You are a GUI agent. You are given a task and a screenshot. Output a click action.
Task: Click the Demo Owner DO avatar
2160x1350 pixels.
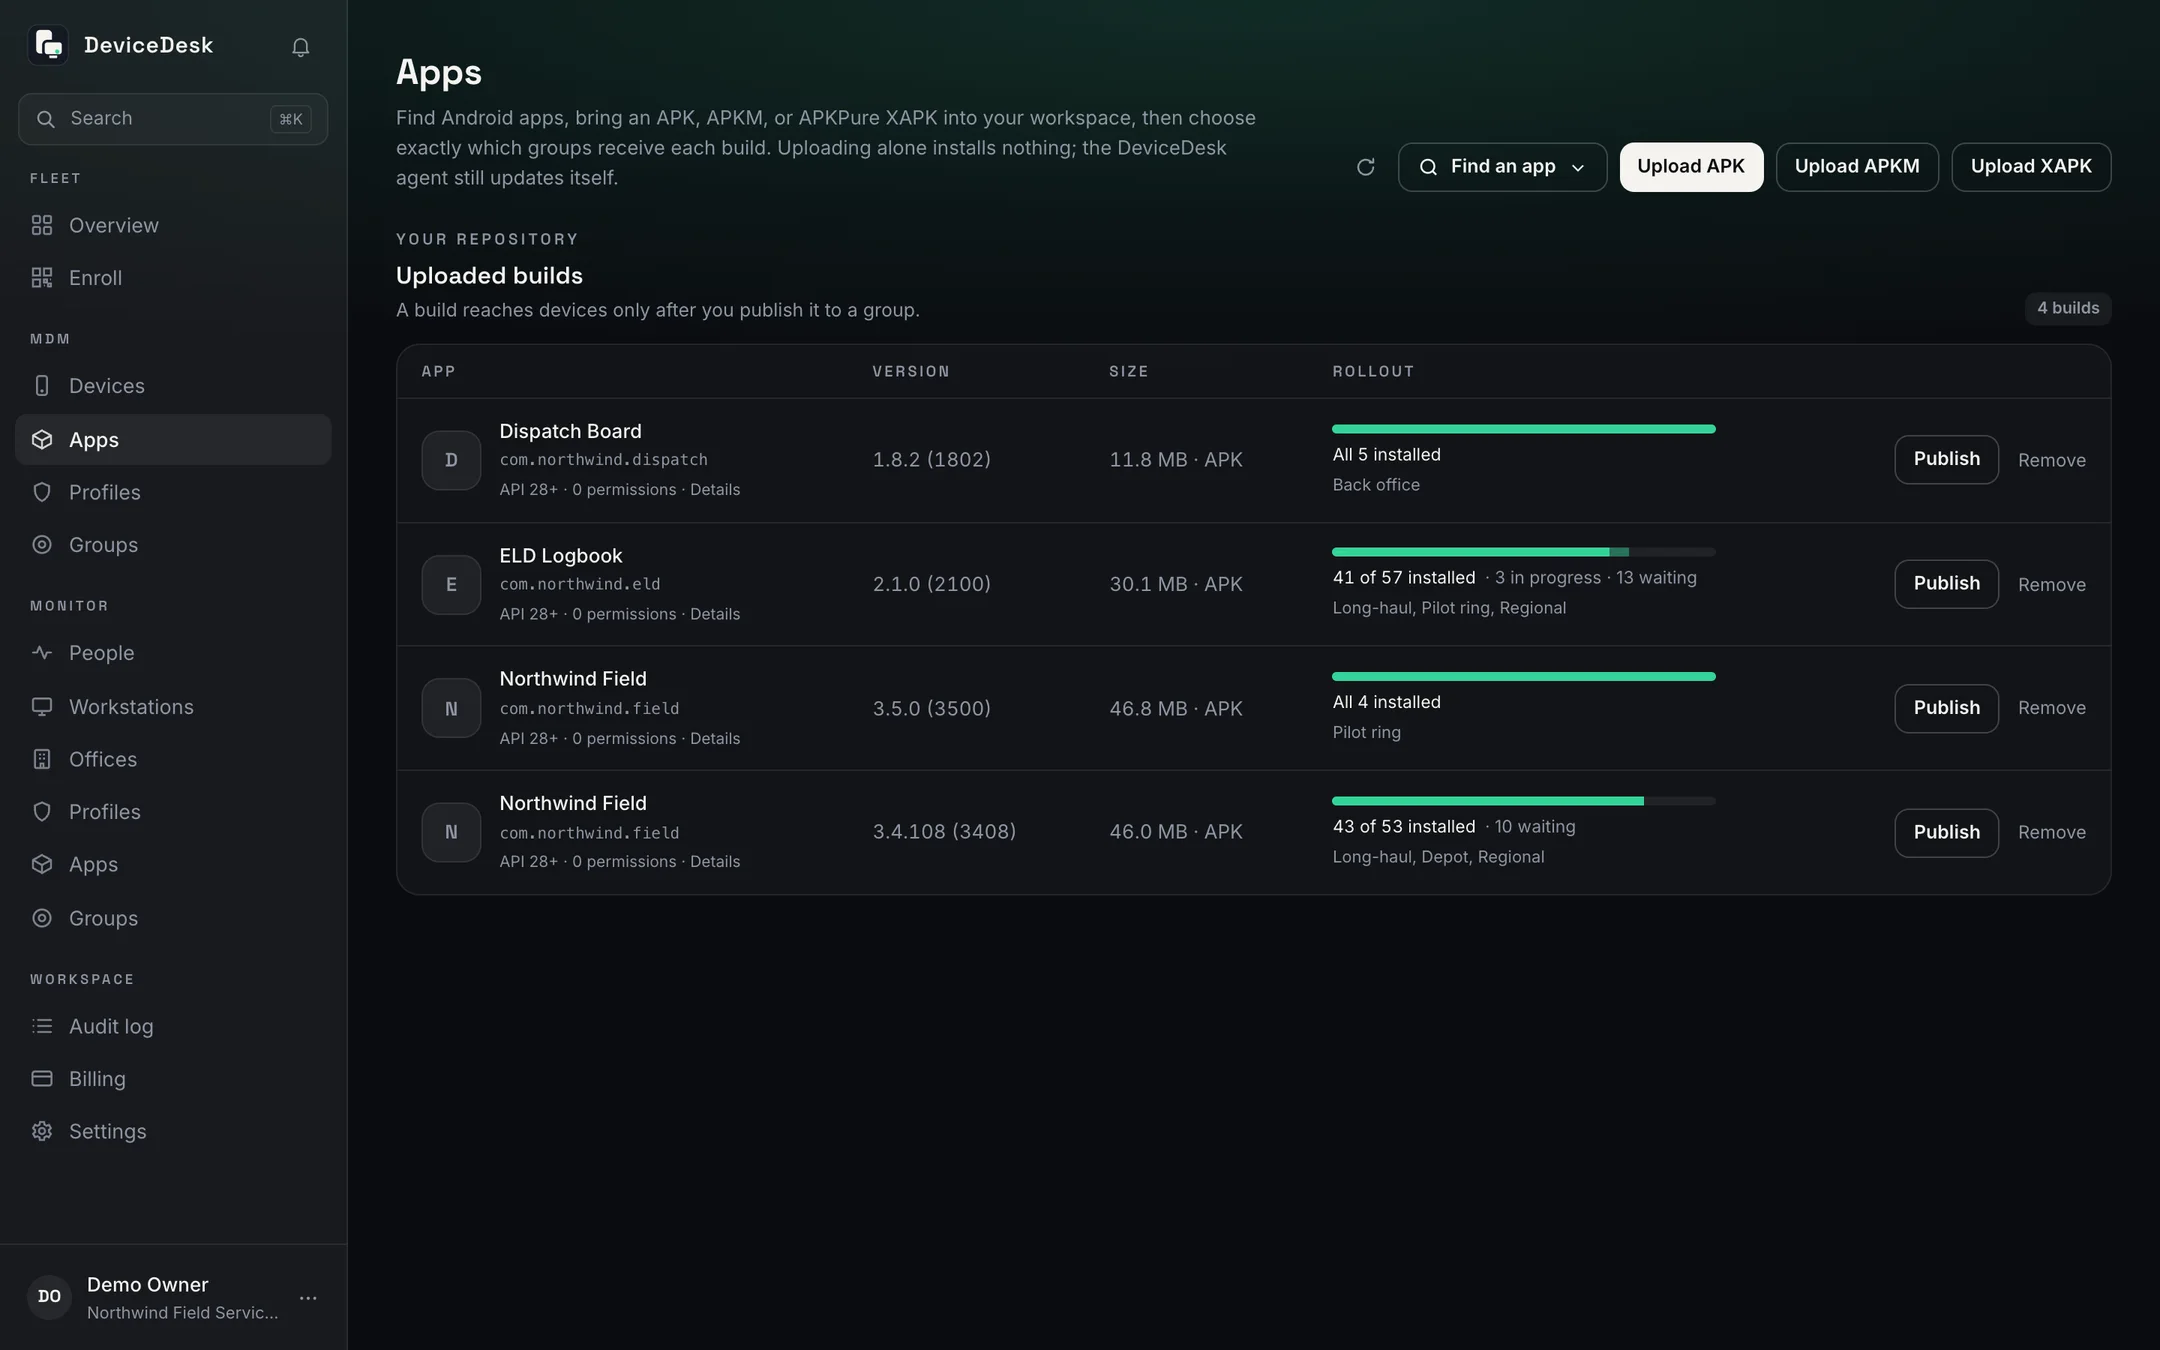pyautogui.click(x=49, y=1297)
